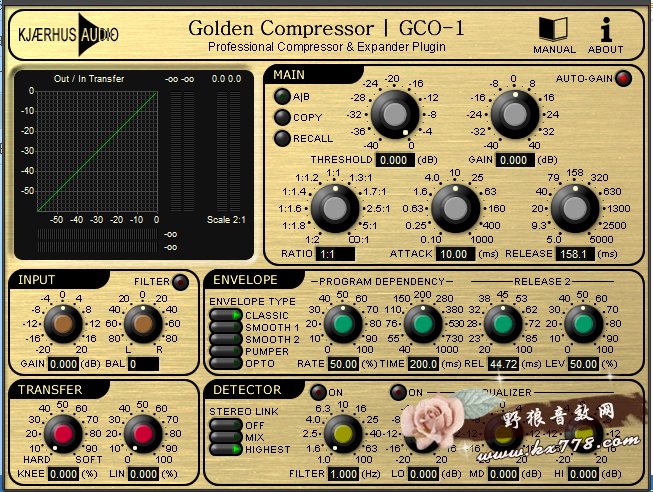Click the TIME value field 200.0
The image size is (653, 492).
tap(423, 364)
